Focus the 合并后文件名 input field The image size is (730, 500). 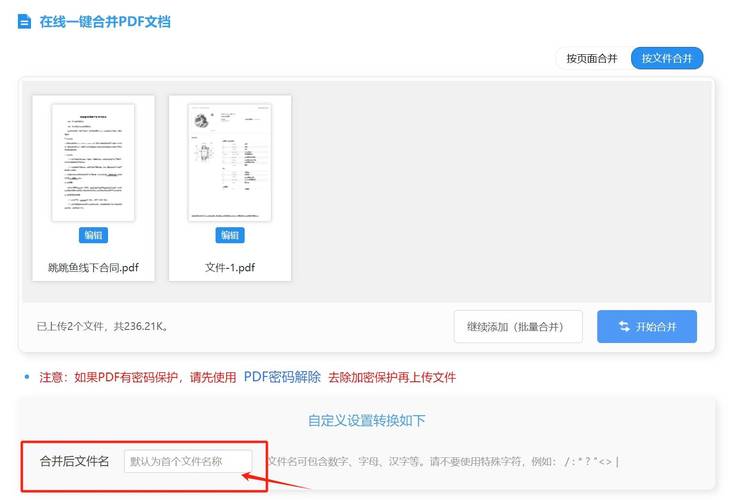click(x=188, y=461)
